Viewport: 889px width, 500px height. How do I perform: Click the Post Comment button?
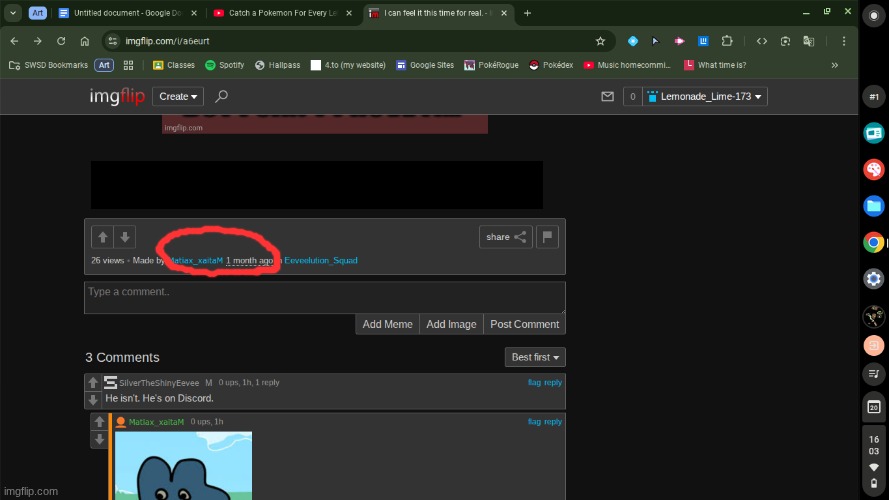(x=524, y=324)
